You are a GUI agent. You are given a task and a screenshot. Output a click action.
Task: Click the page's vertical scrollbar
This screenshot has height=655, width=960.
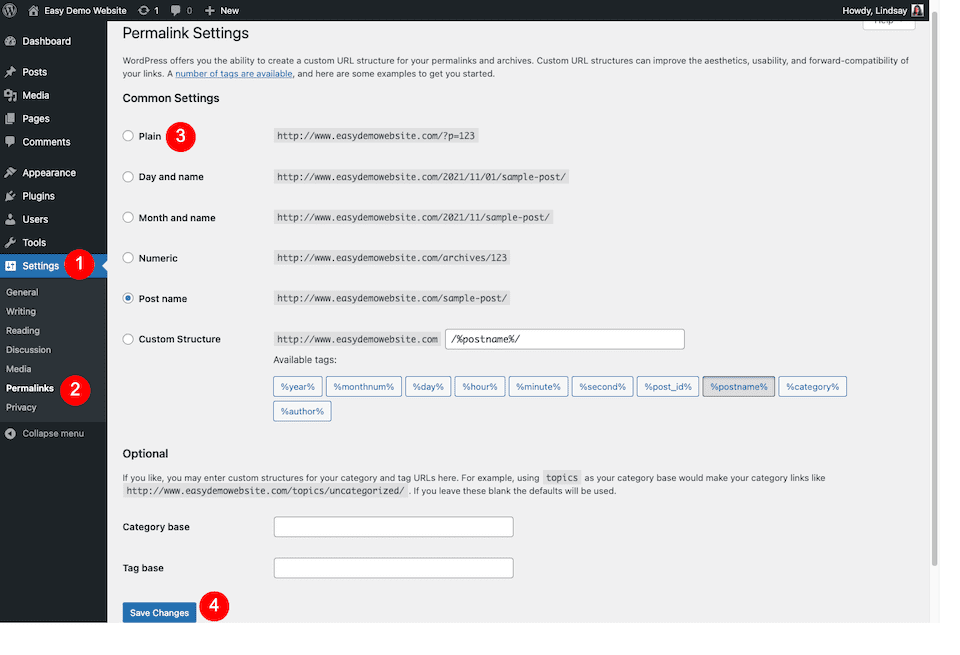click(934, 300)
